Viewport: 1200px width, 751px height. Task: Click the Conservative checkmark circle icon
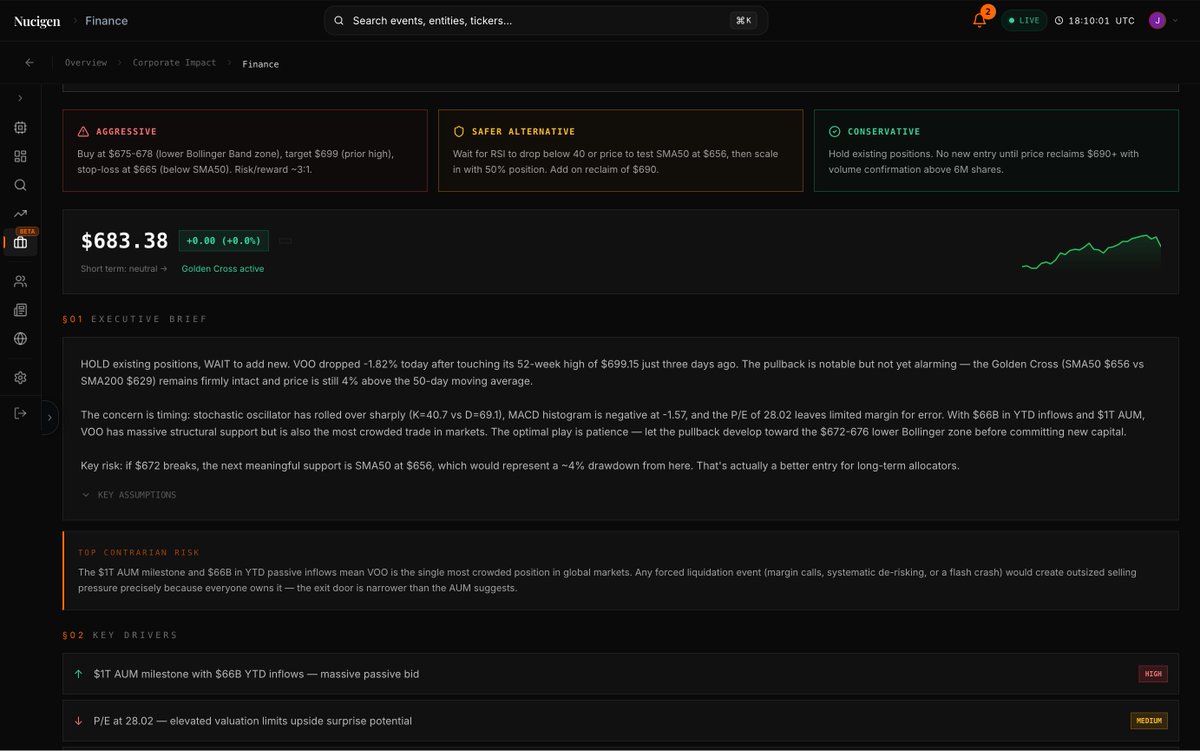tap(835, 131)
